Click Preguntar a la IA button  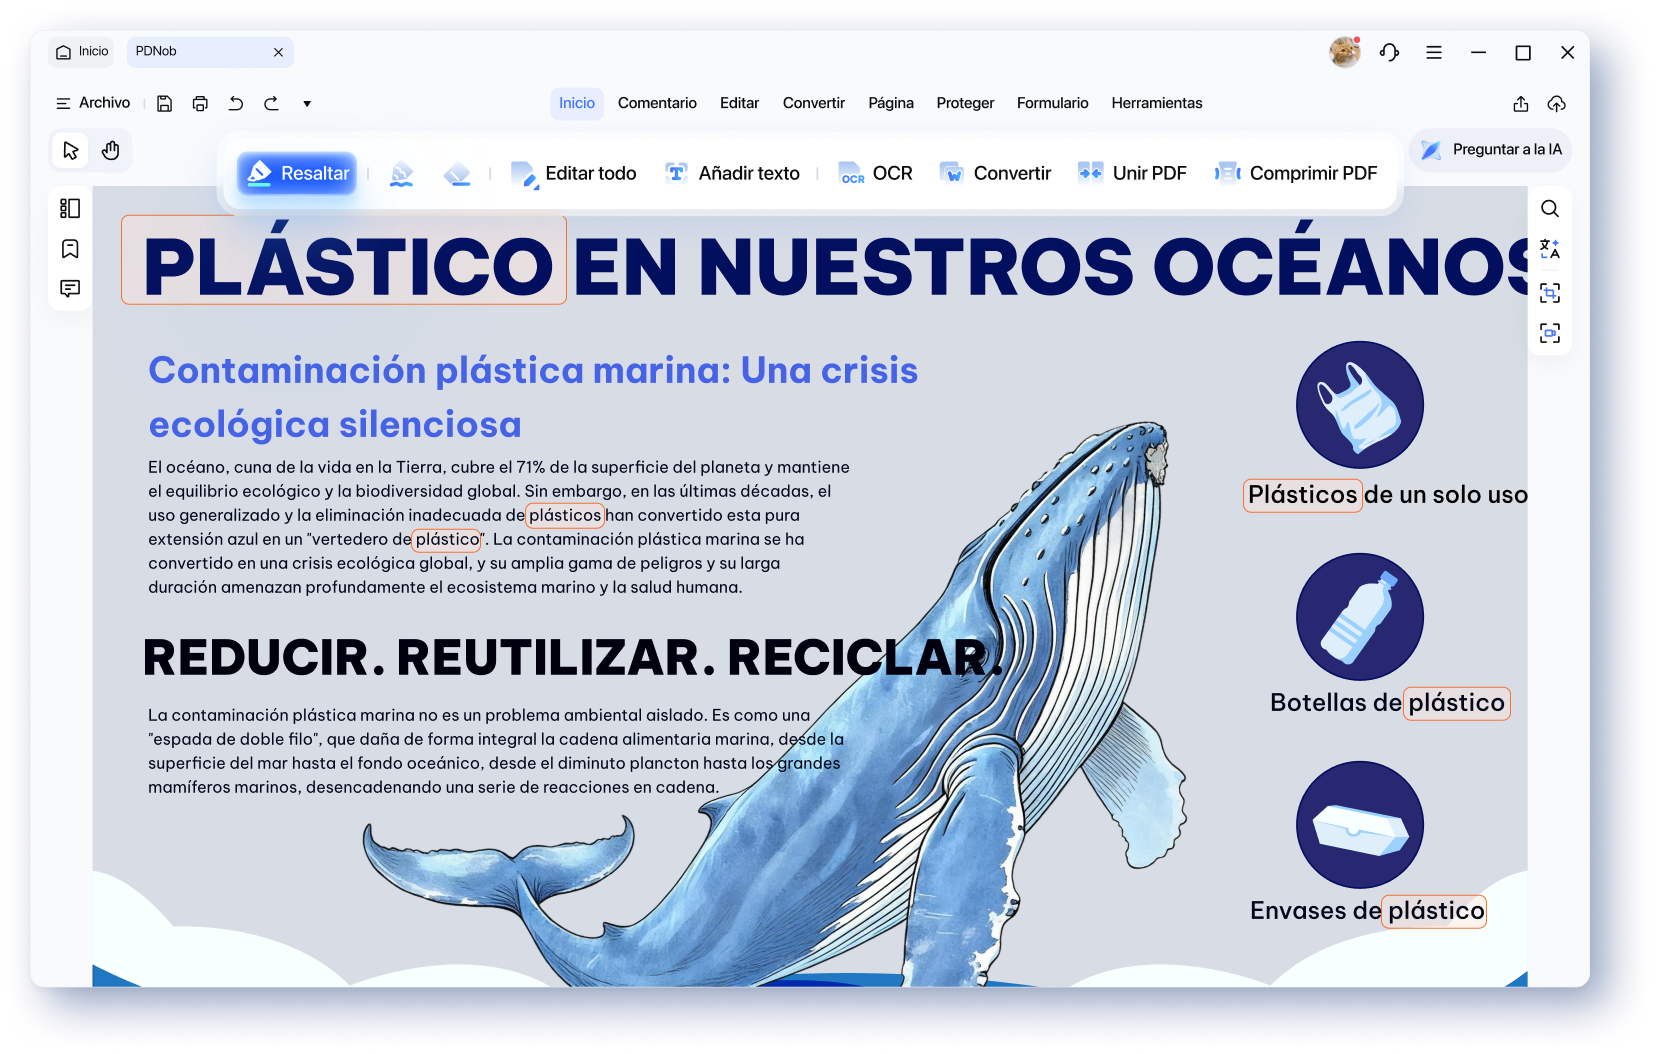pos(1491,150)
